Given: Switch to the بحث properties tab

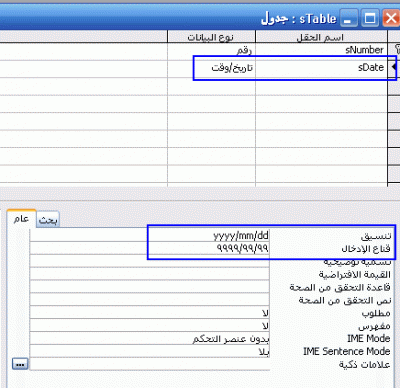Looking at the screenshot, I should click(48, 220).
